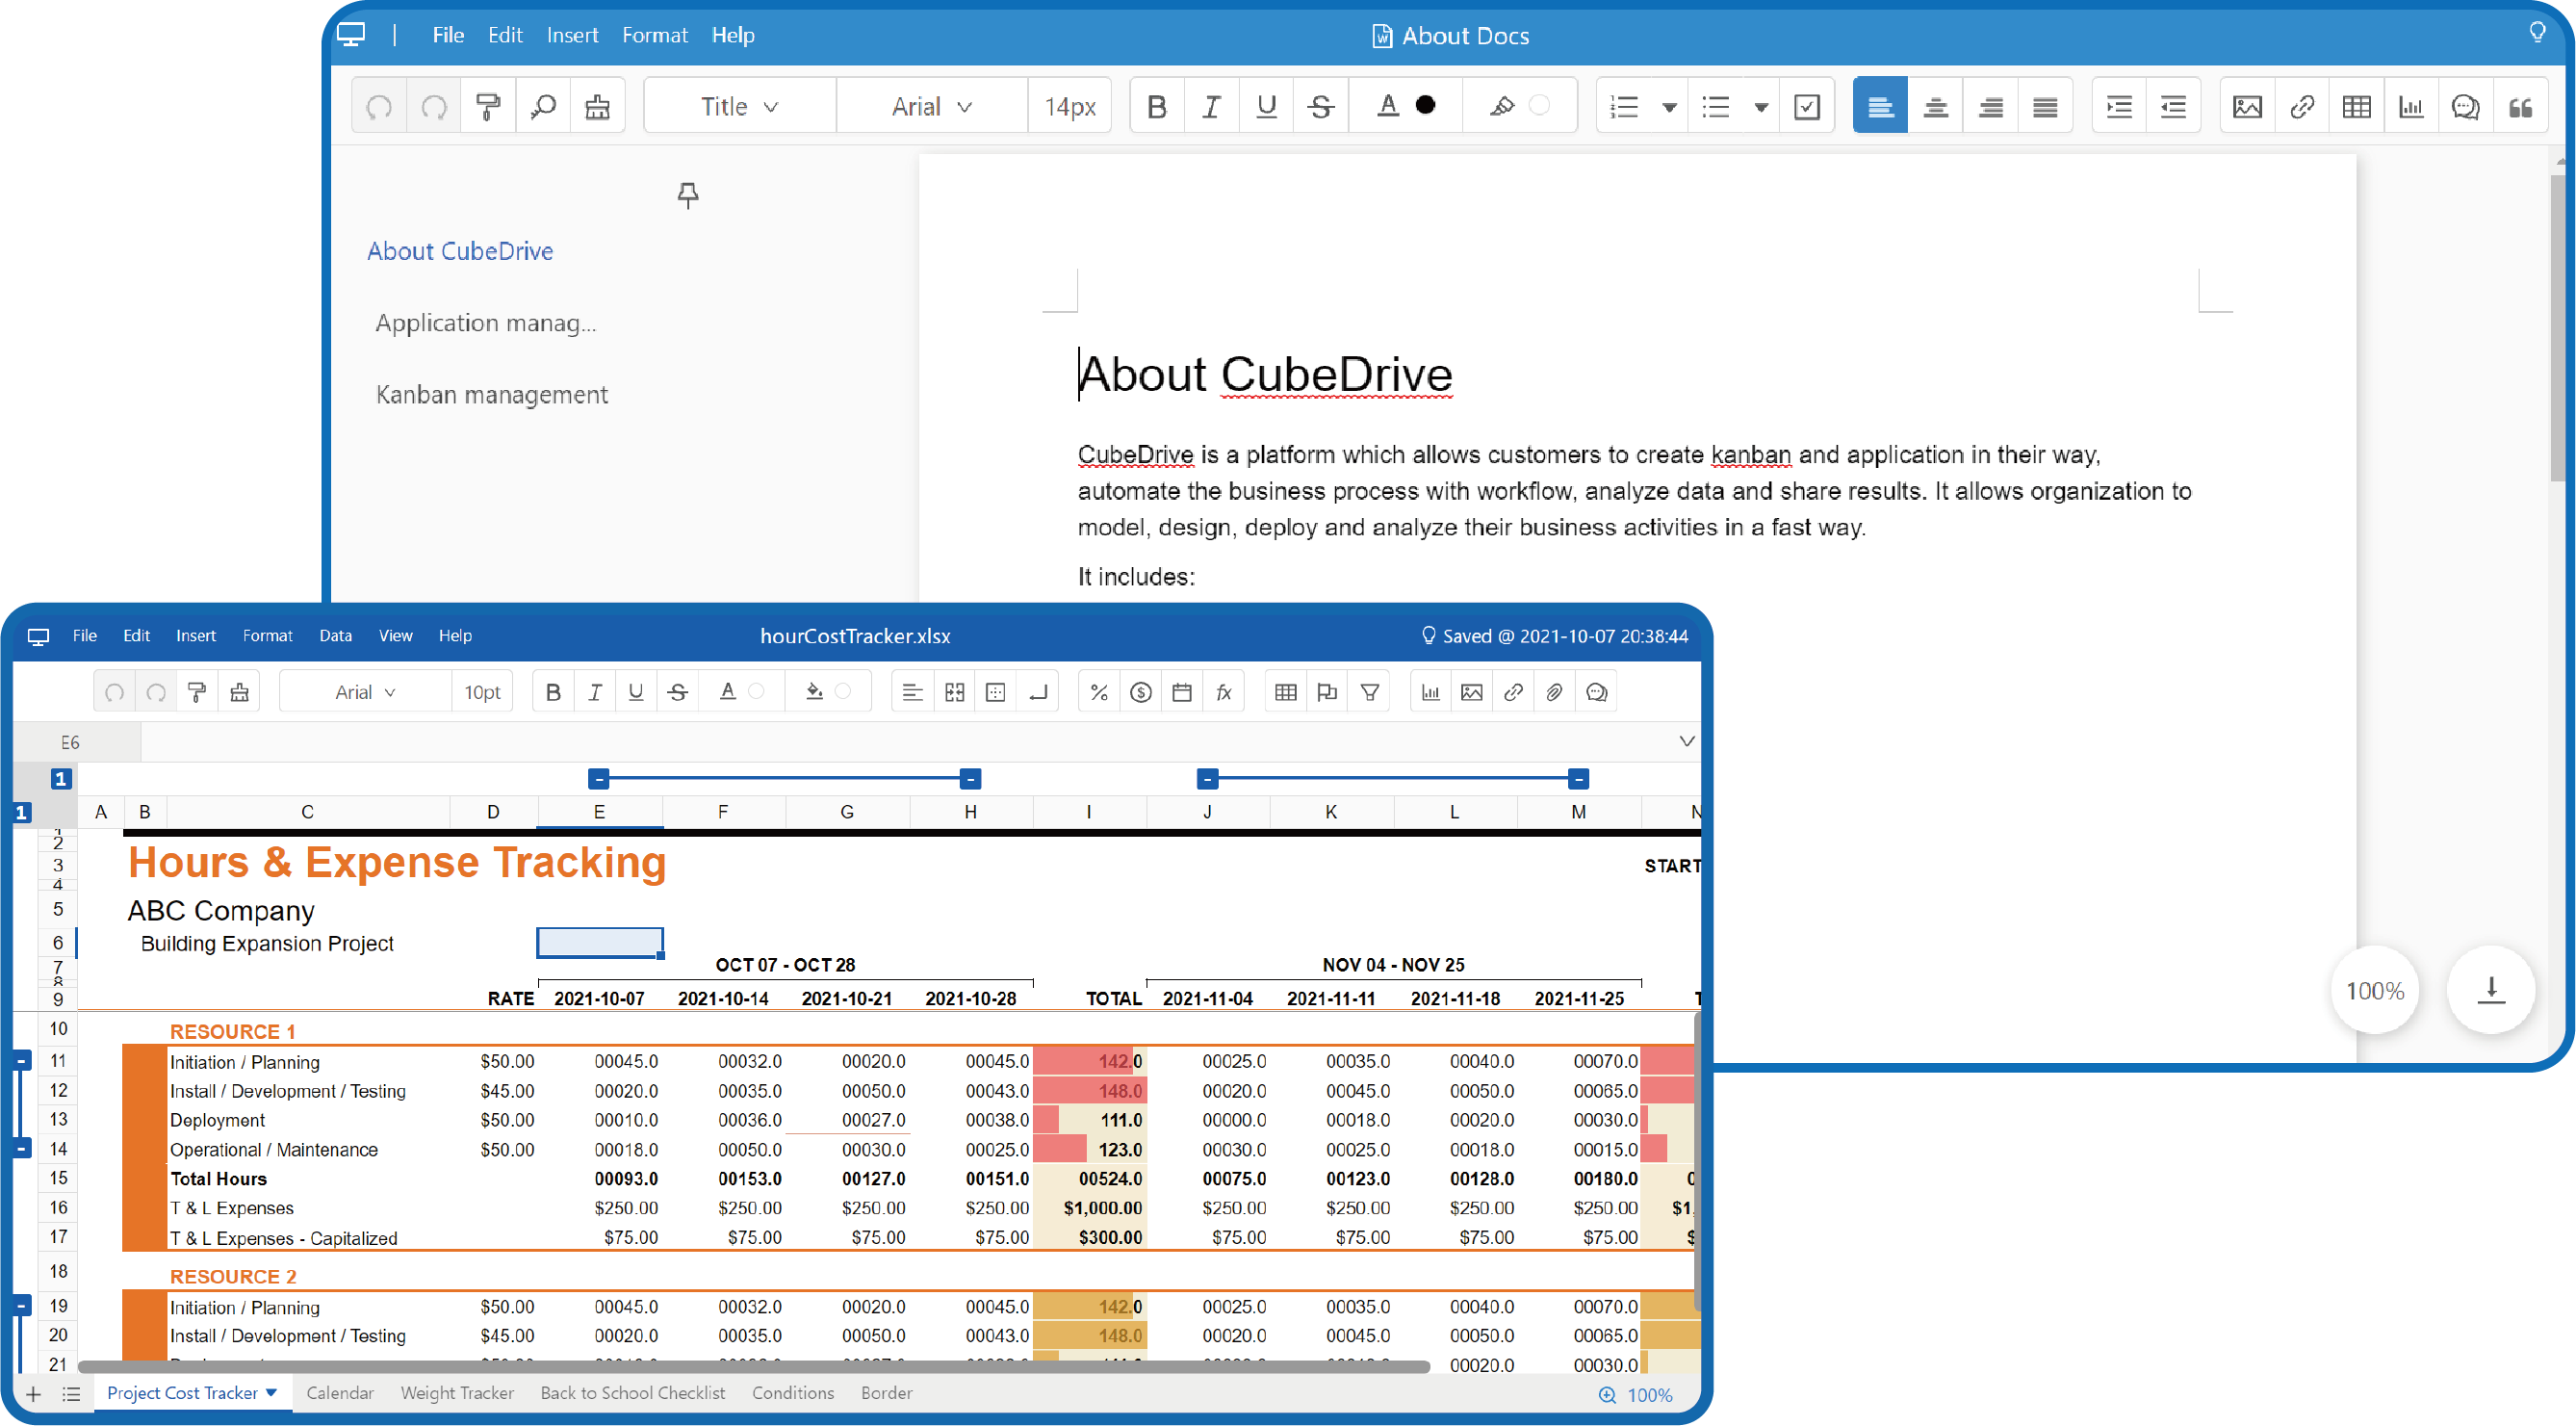2576x1426 pixels.
Task: Click the lightbulb icon in Docs title bar
Action: coord(2538,33)
